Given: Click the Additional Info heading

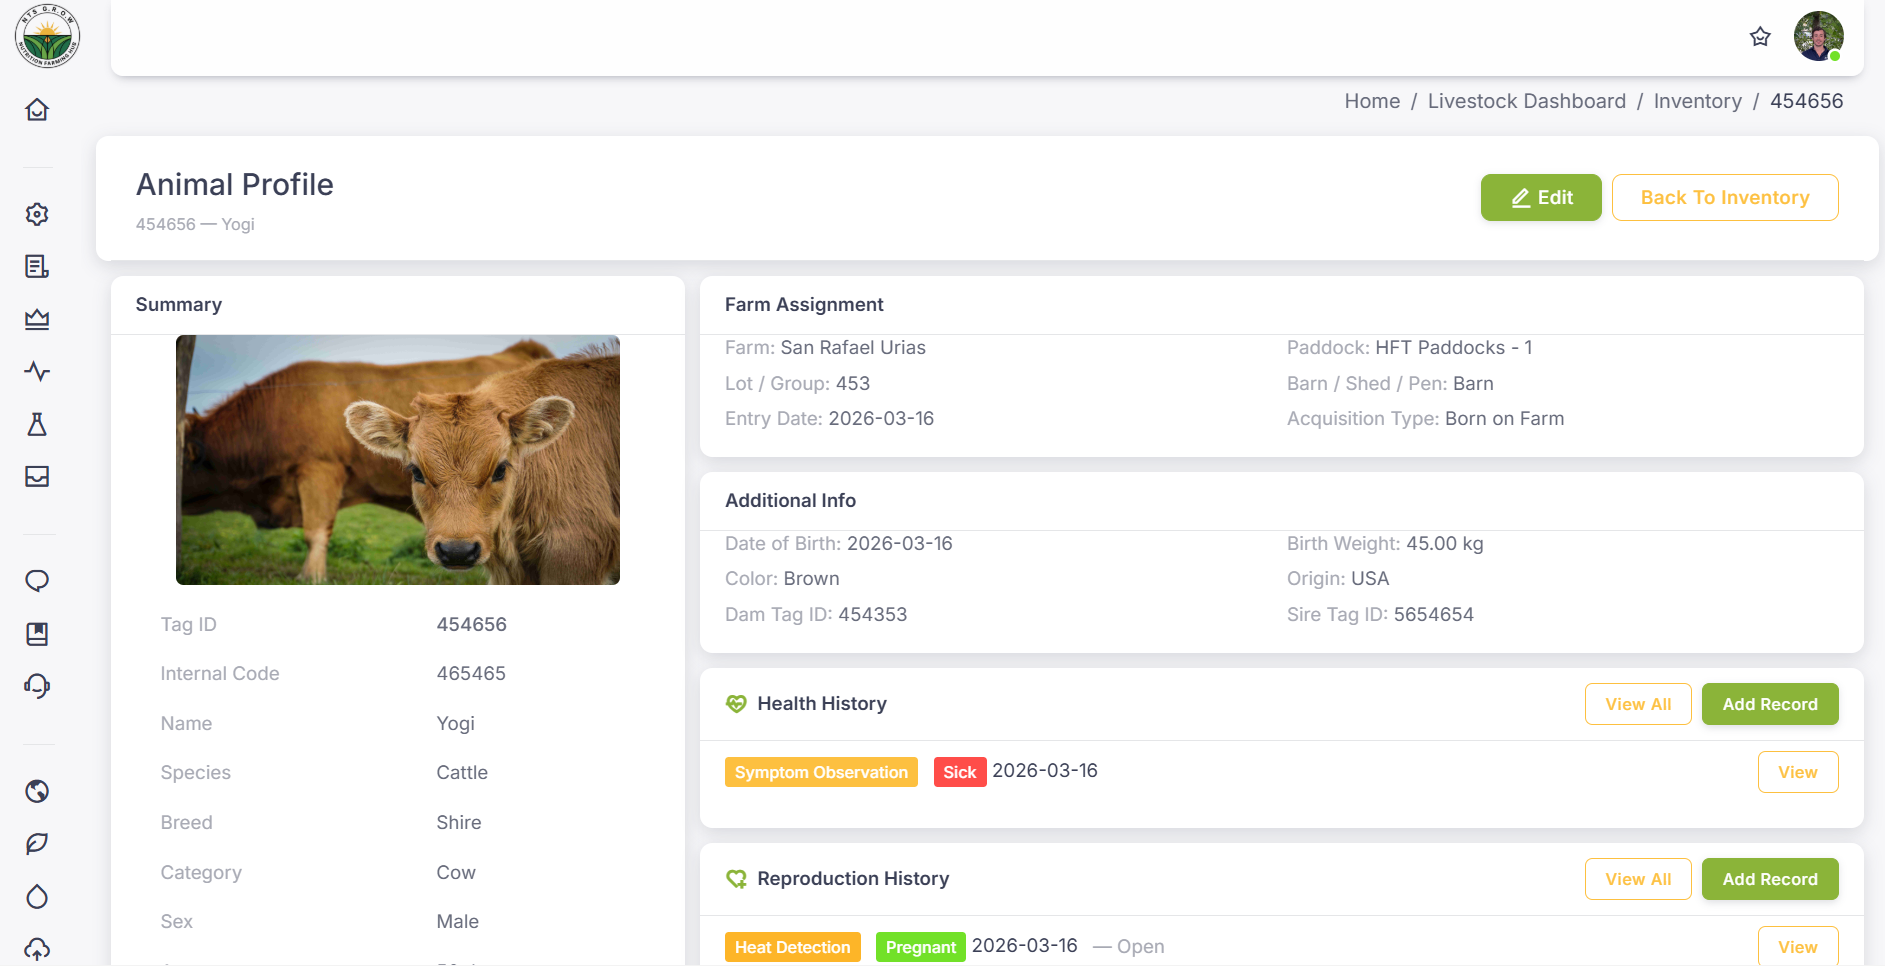Looking at the screenshot, I should point(790,501).
